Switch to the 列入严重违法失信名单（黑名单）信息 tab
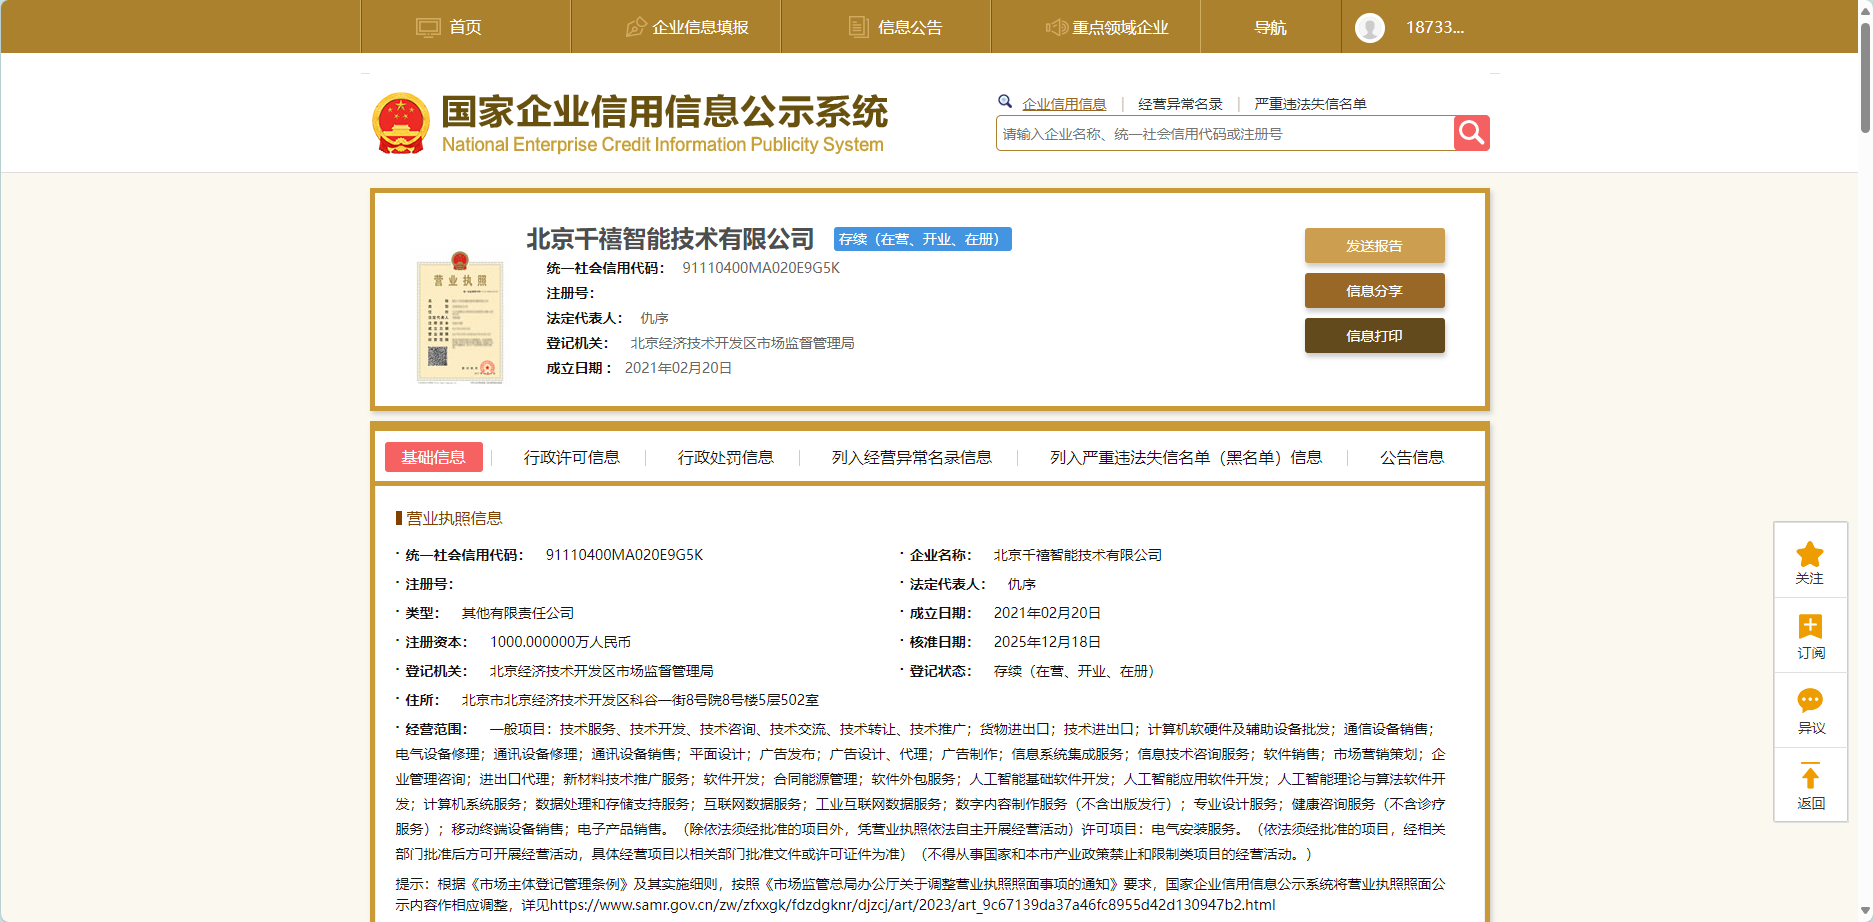Screen dimensions: 1873x922 pos(1186,457)
